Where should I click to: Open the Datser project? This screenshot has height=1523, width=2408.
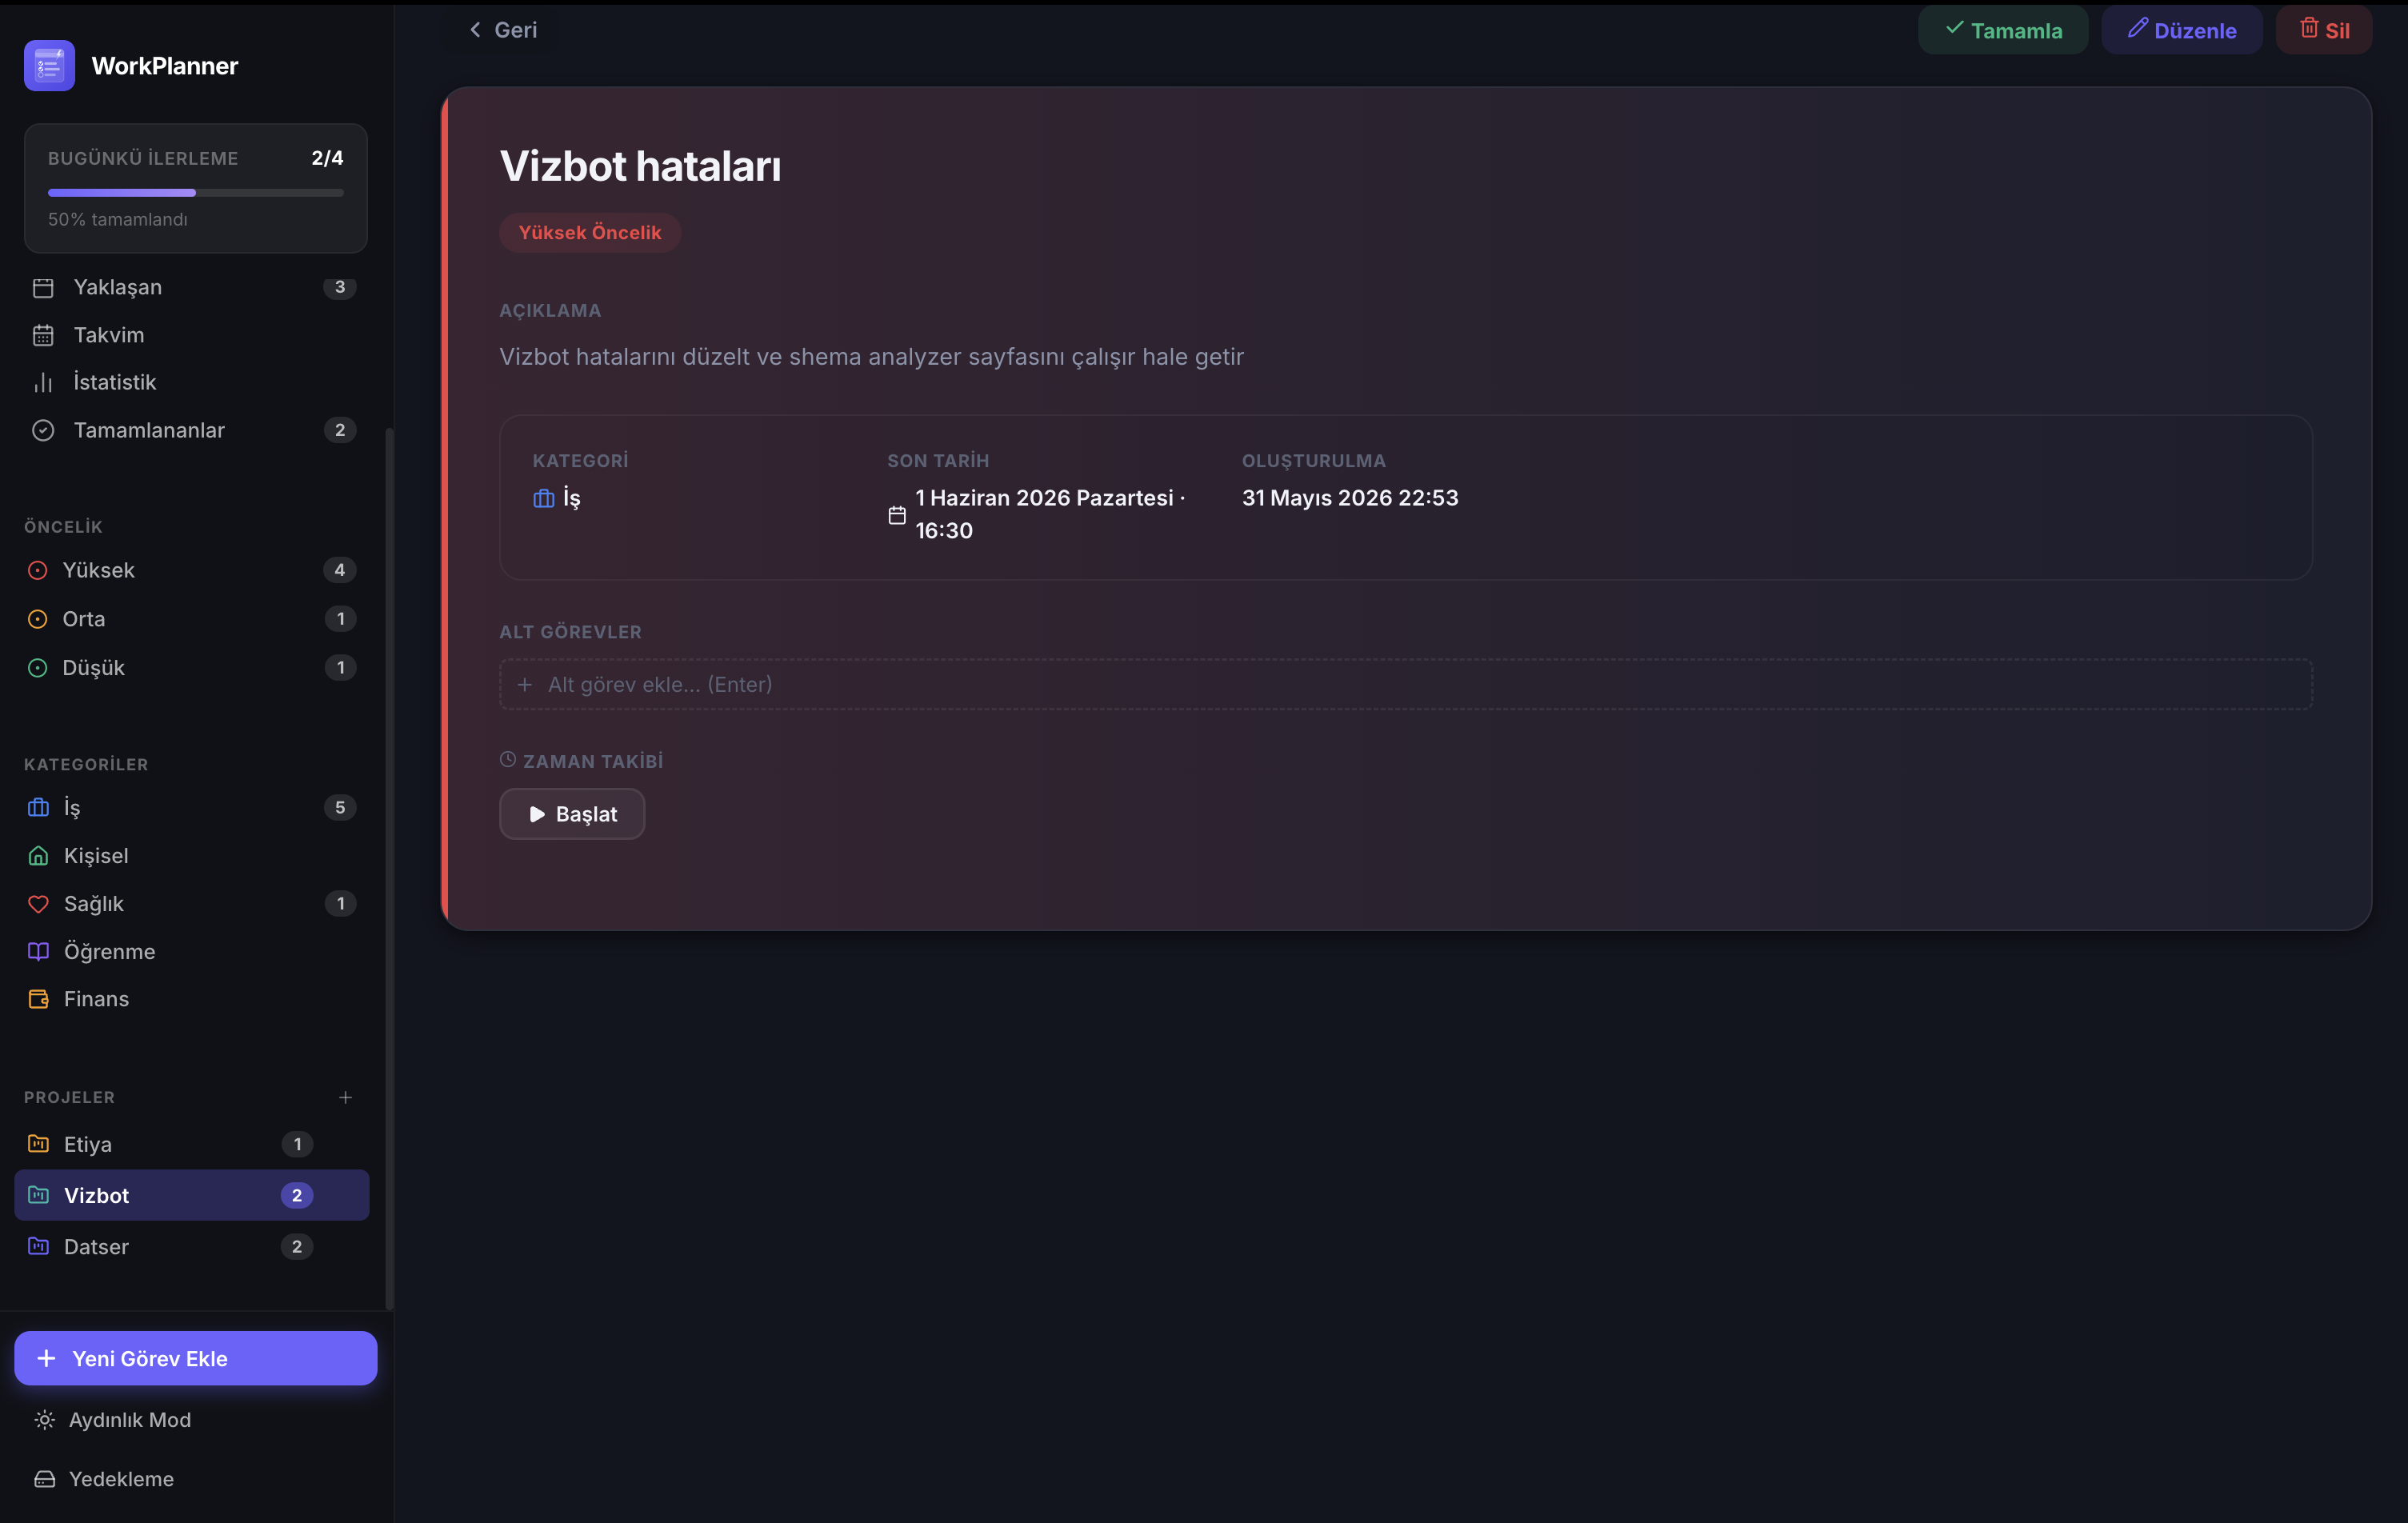pos(192,1246)
